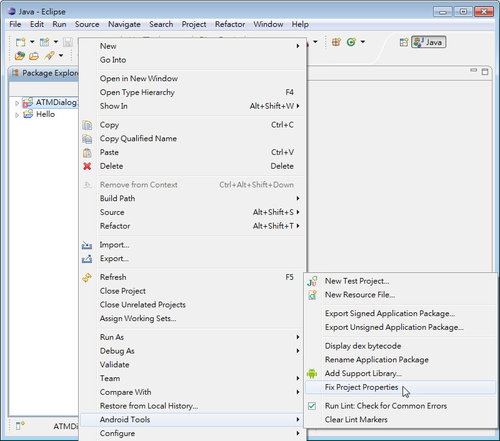Open the New Java Class dropdown arrow
This screenshot has height=441, width=500.
pos(363,42)
